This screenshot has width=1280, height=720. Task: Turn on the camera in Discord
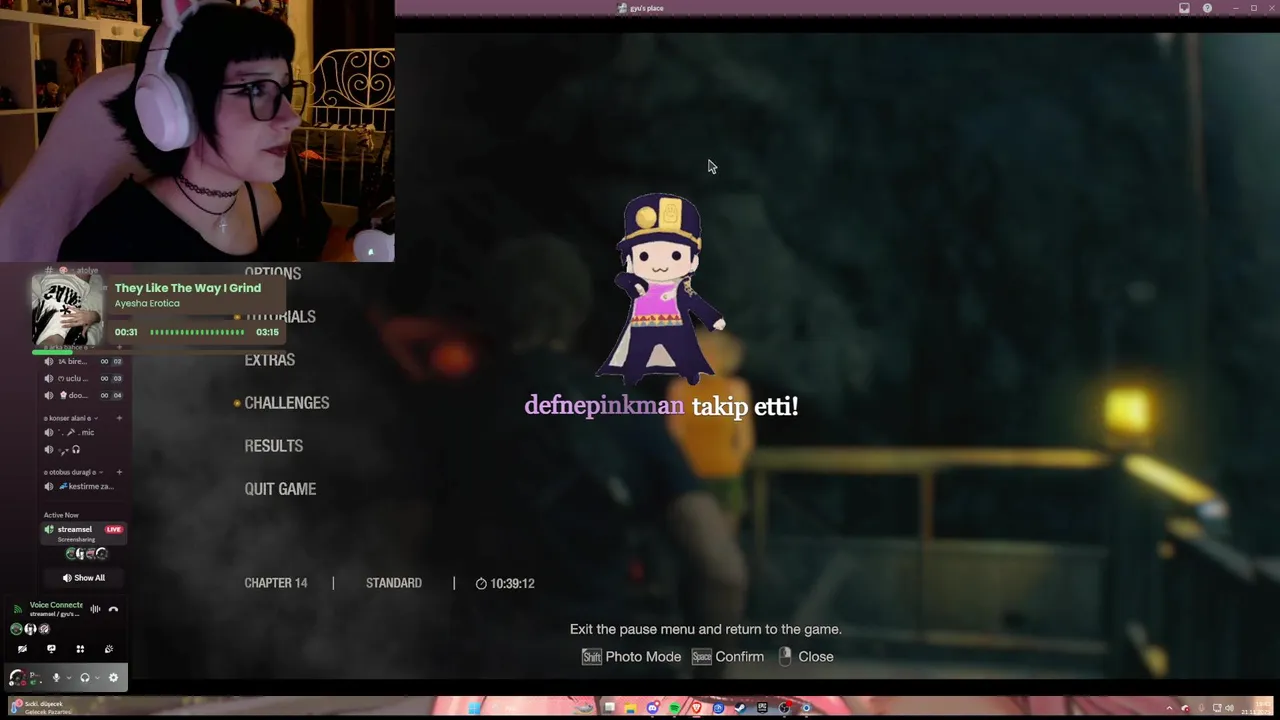pos(22,649)
